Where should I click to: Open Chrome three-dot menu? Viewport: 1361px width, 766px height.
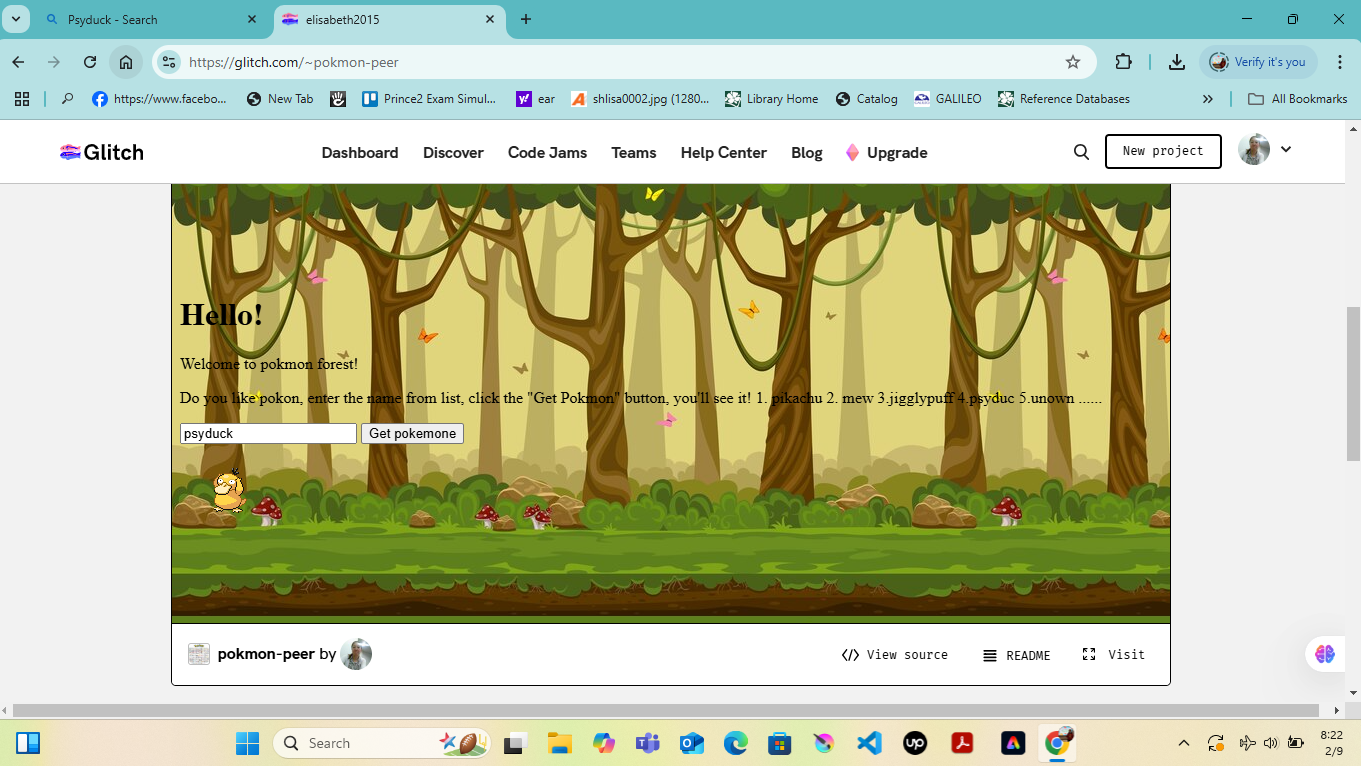point(1340,62)
